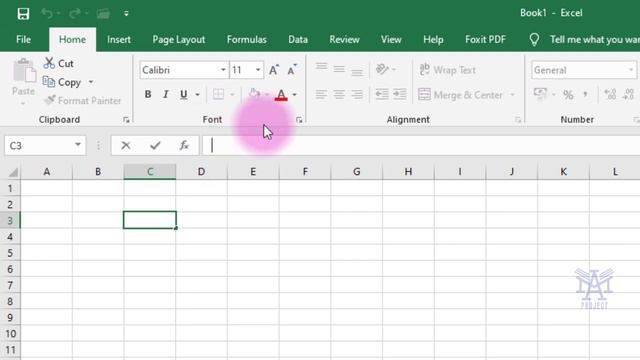This screenshot has height=360, width=640.
Task: Click the Decrease Font Size icon
Action: coord(292,70)
